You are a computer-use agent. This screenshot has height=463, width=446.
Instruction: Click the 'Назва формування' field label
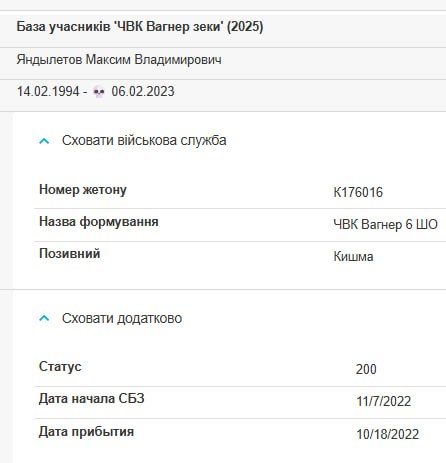point(99,222)
